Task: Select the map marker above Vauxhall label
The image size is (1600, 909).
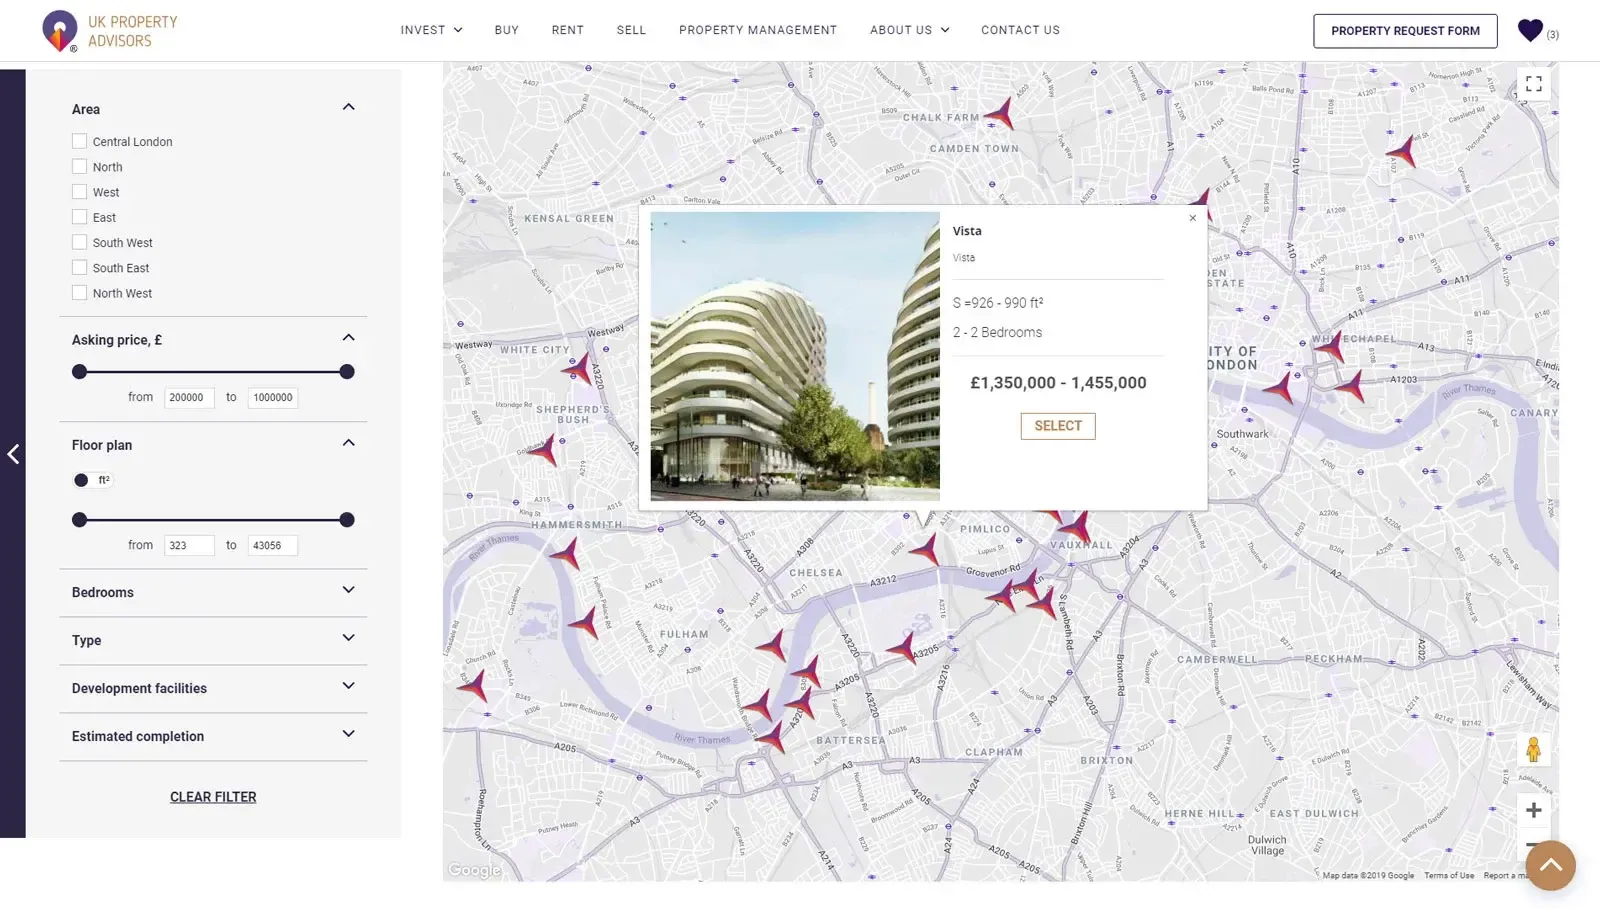Action: 1076,526
